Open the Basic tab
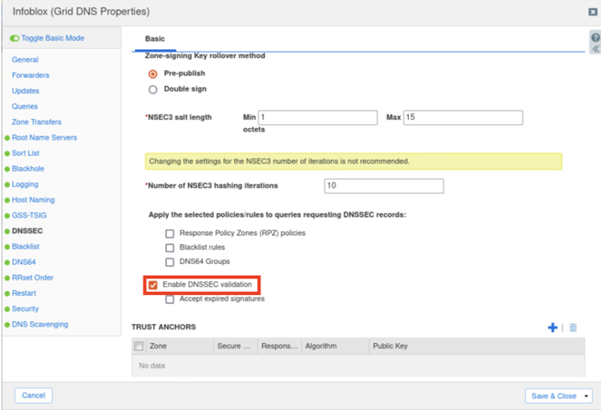 (155, 39)
